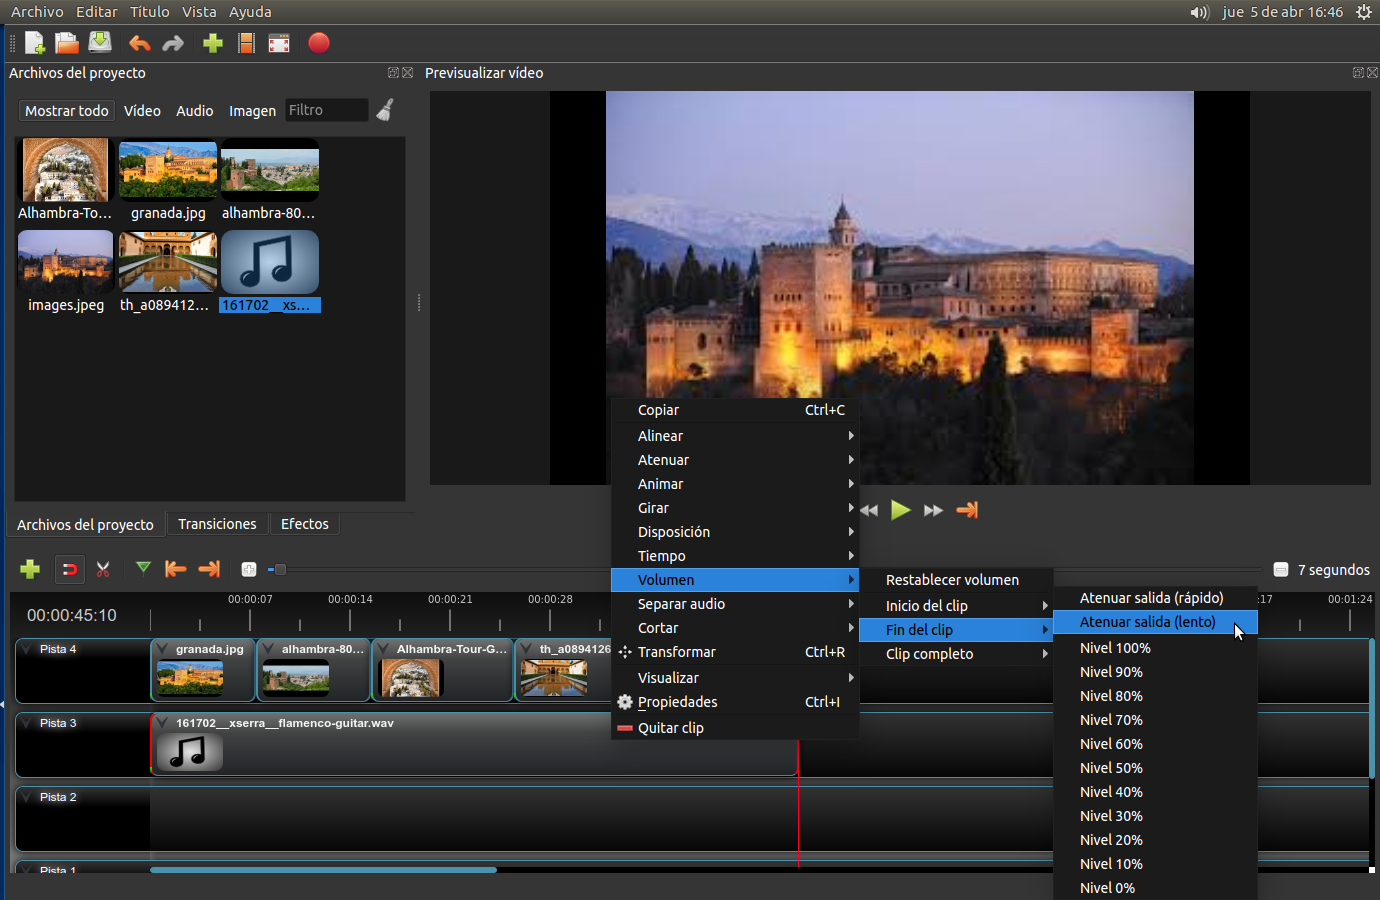Screen dimensions: 1380x900
Task: Set volume to Nivel 50%
Action: 1155,768
